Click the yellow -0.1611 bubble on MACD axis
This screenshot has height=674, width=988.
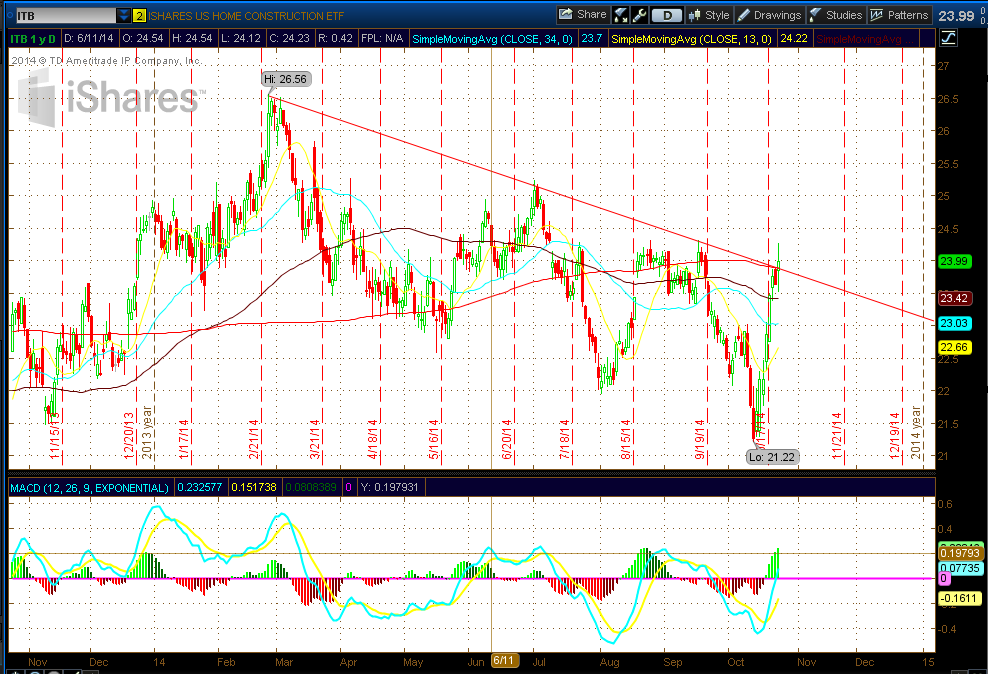960,598
